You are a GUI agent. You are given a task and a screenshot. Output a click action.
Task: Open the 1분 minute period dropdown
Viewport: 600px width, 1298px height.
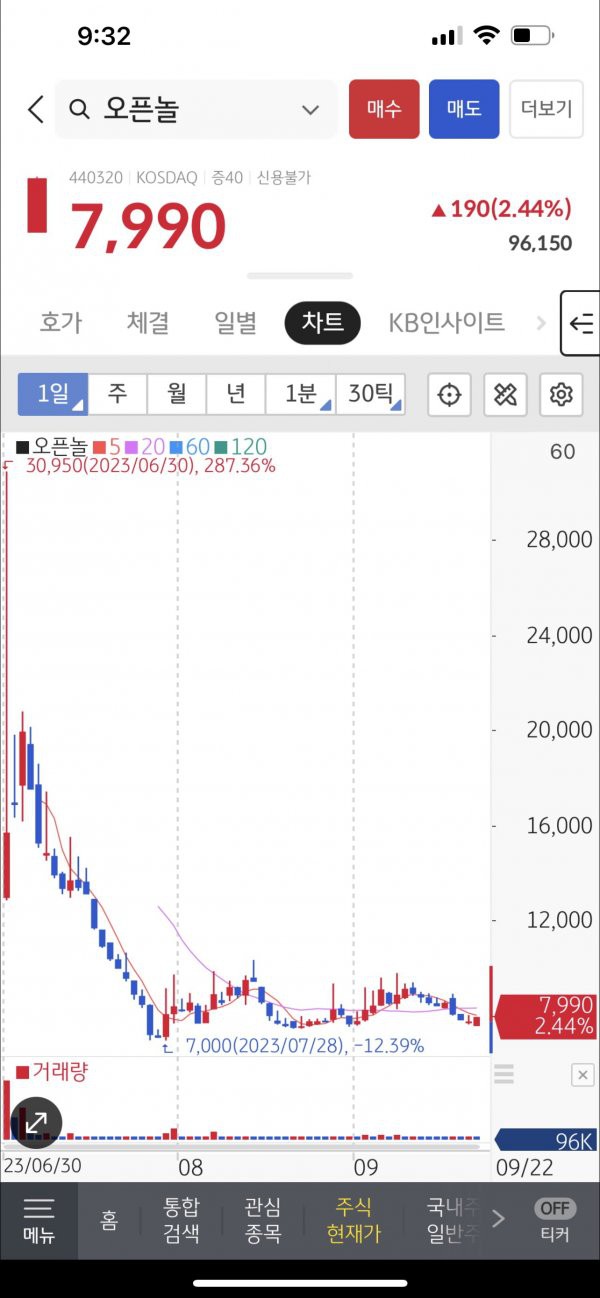coord(301,394)
